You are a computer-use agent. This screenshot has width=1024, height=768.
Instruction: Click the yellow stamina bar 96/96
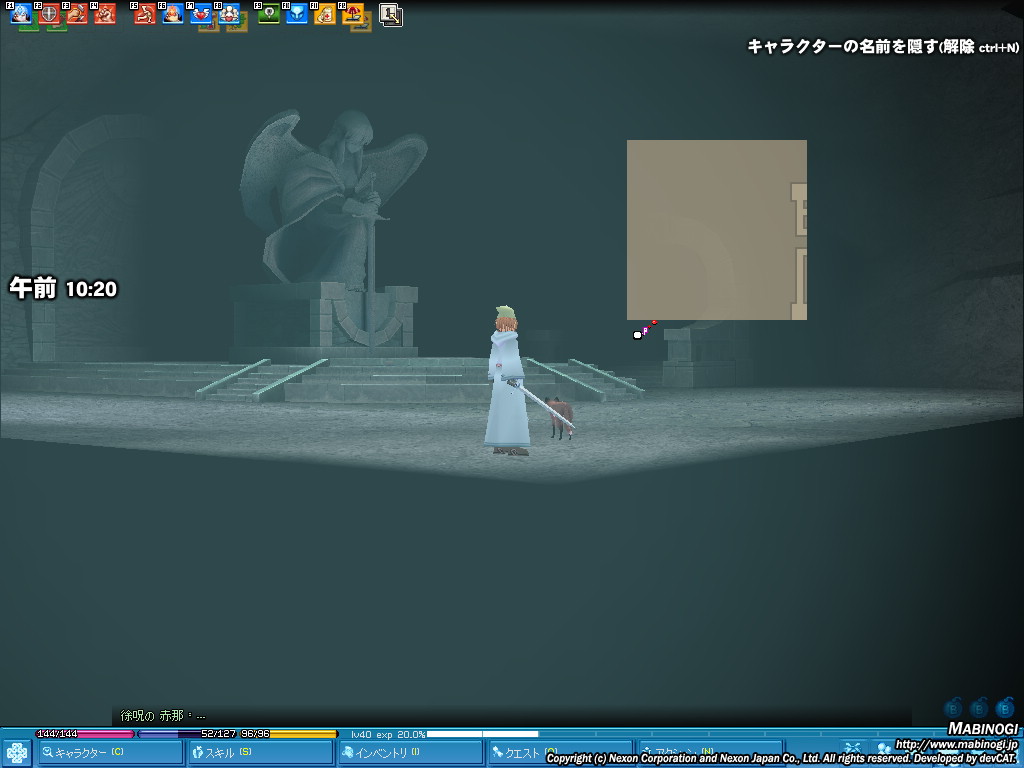pos(288,734)
